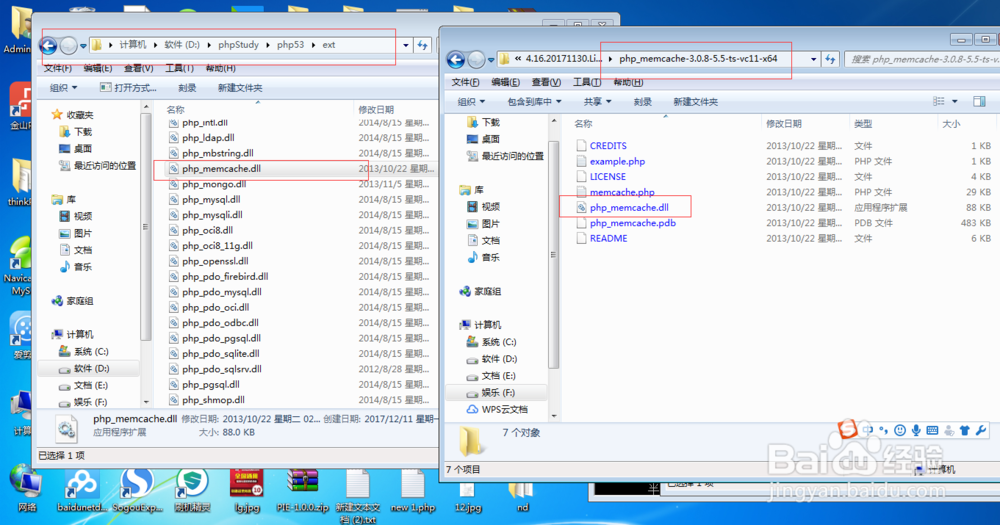Click 刻录 in the ext window toolbar

pos(187,87)
